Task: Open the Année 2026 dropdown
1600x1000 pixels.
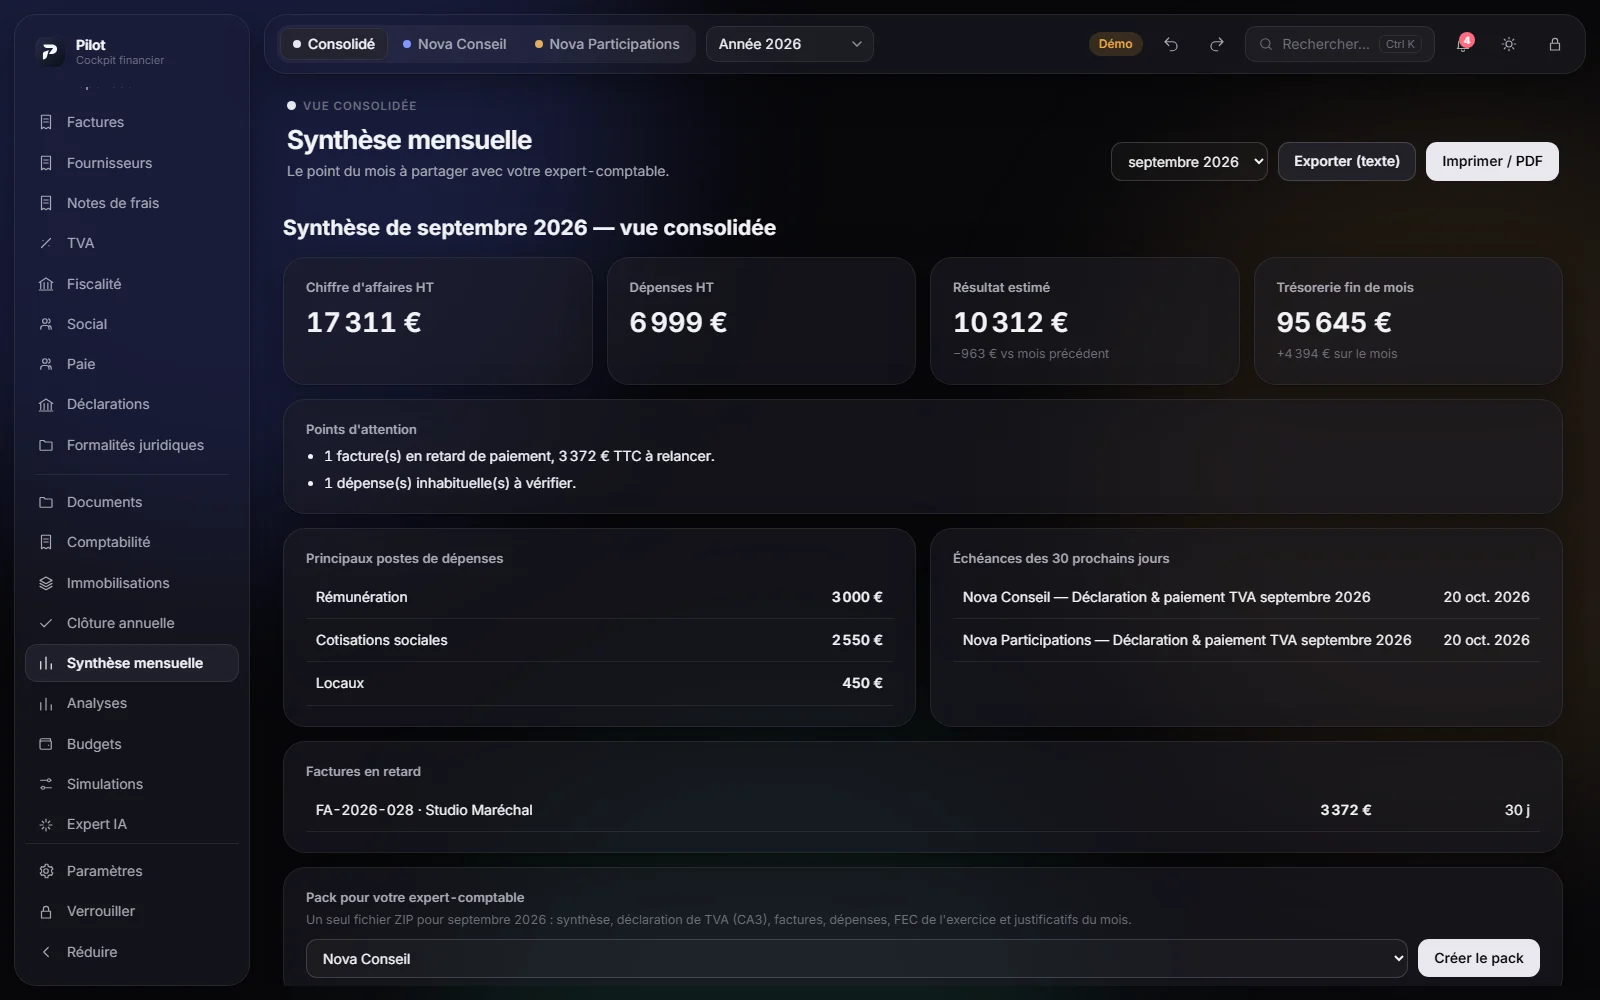Action: [789, 44]
